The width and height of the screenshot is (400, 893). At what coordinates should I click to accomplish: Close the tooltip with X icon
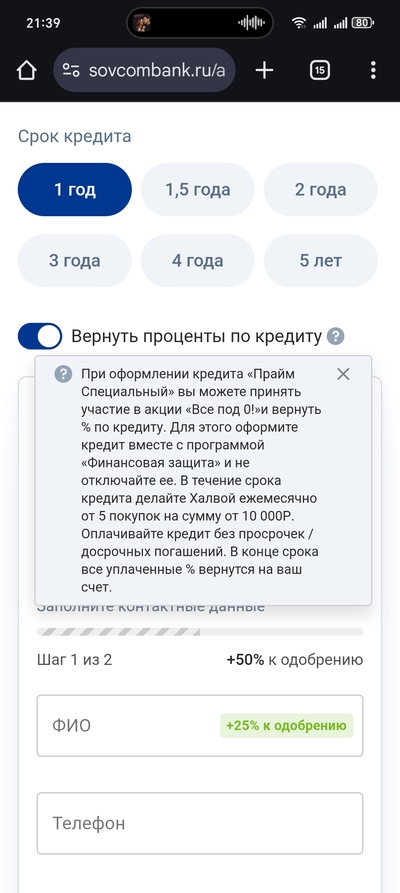[x=343, y=374]
